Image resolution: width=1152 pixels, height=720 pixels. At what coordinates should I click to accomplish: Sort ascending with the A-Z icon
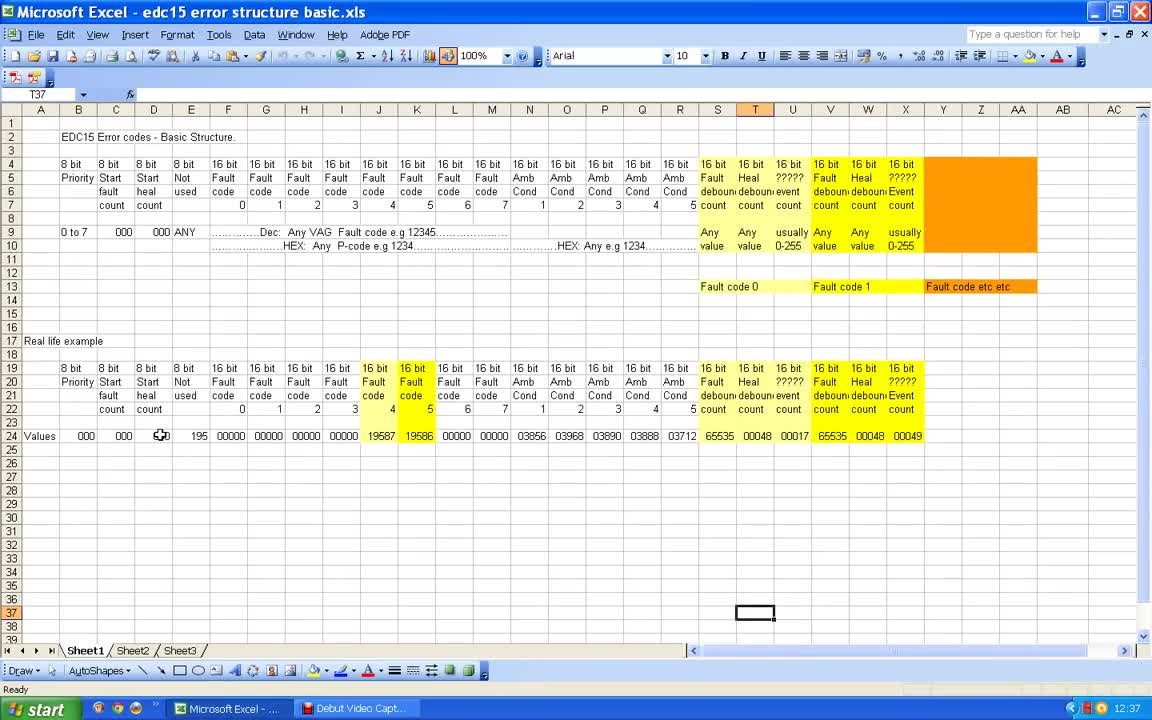pos(388,57)
